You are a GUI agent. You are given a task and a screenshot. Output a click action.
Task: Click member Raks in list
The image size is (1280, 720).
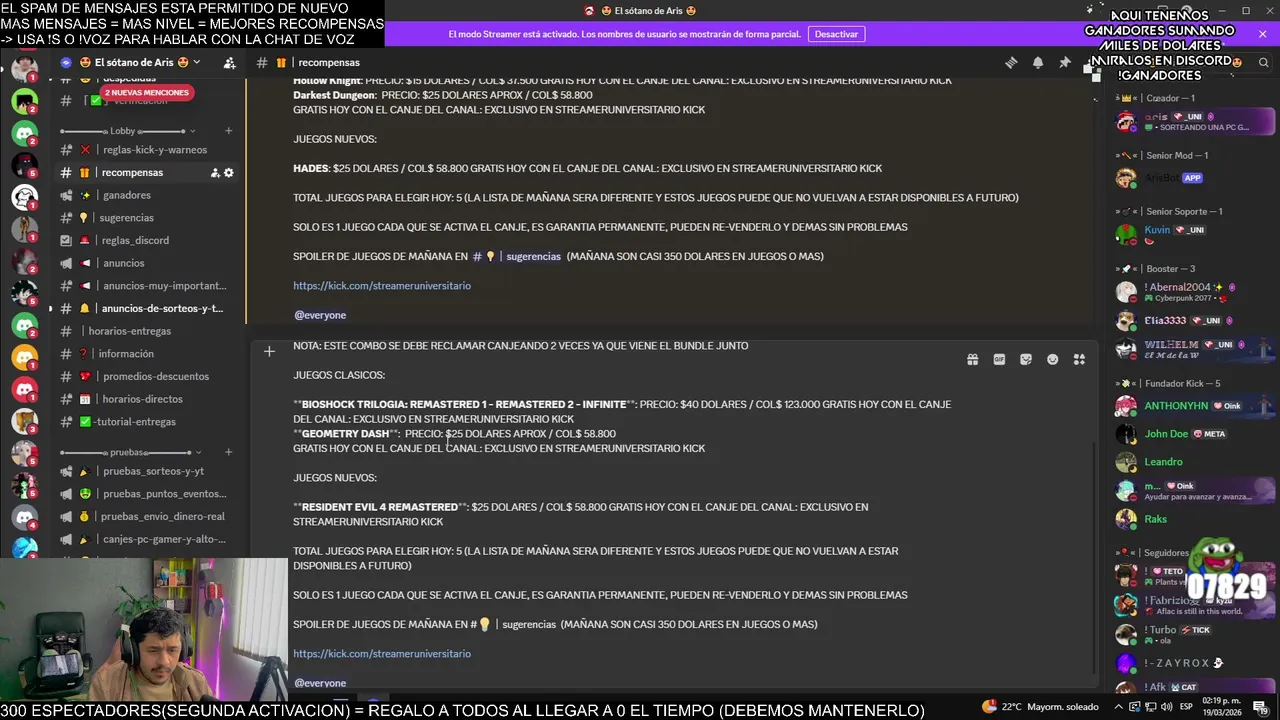tap(1195, 519)
